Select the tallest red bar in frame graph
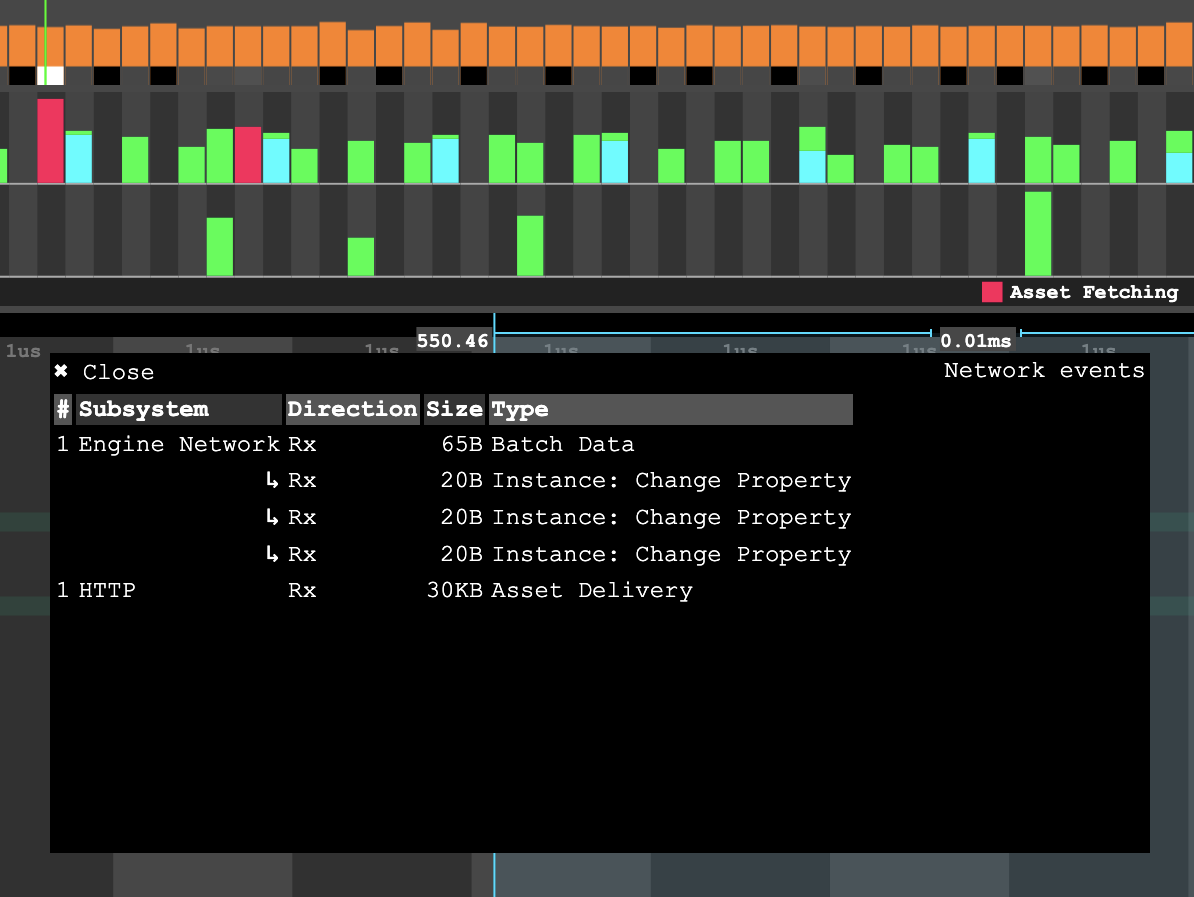1194x897 pixels. [50, 141]
